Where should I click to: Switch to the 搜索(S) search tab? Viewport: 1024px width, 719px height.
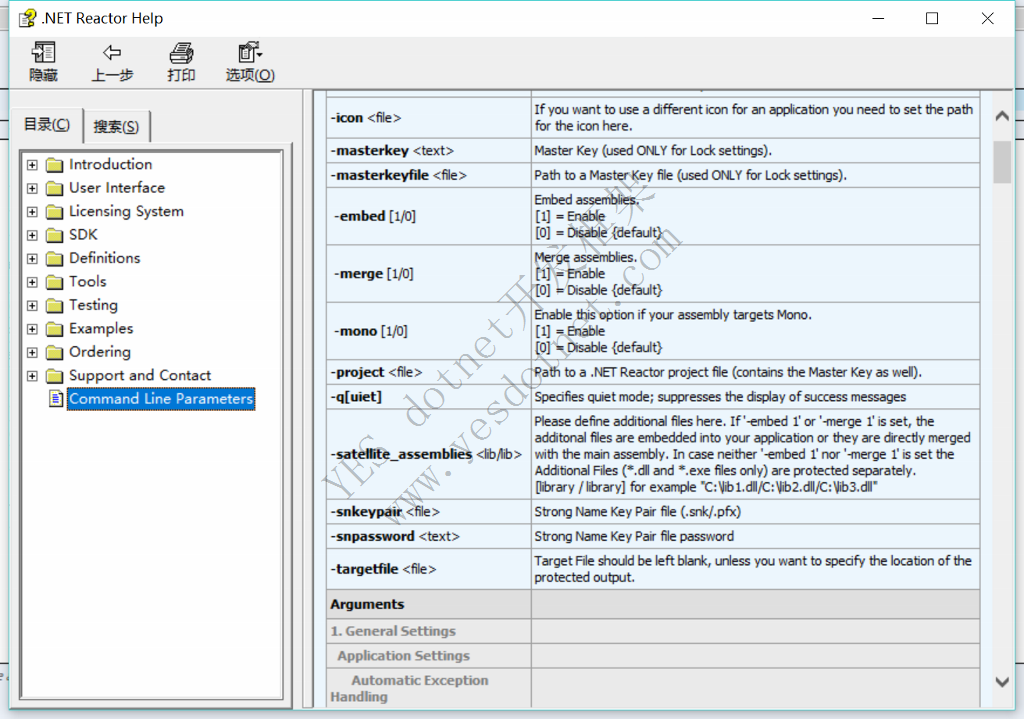pos(116,127)
